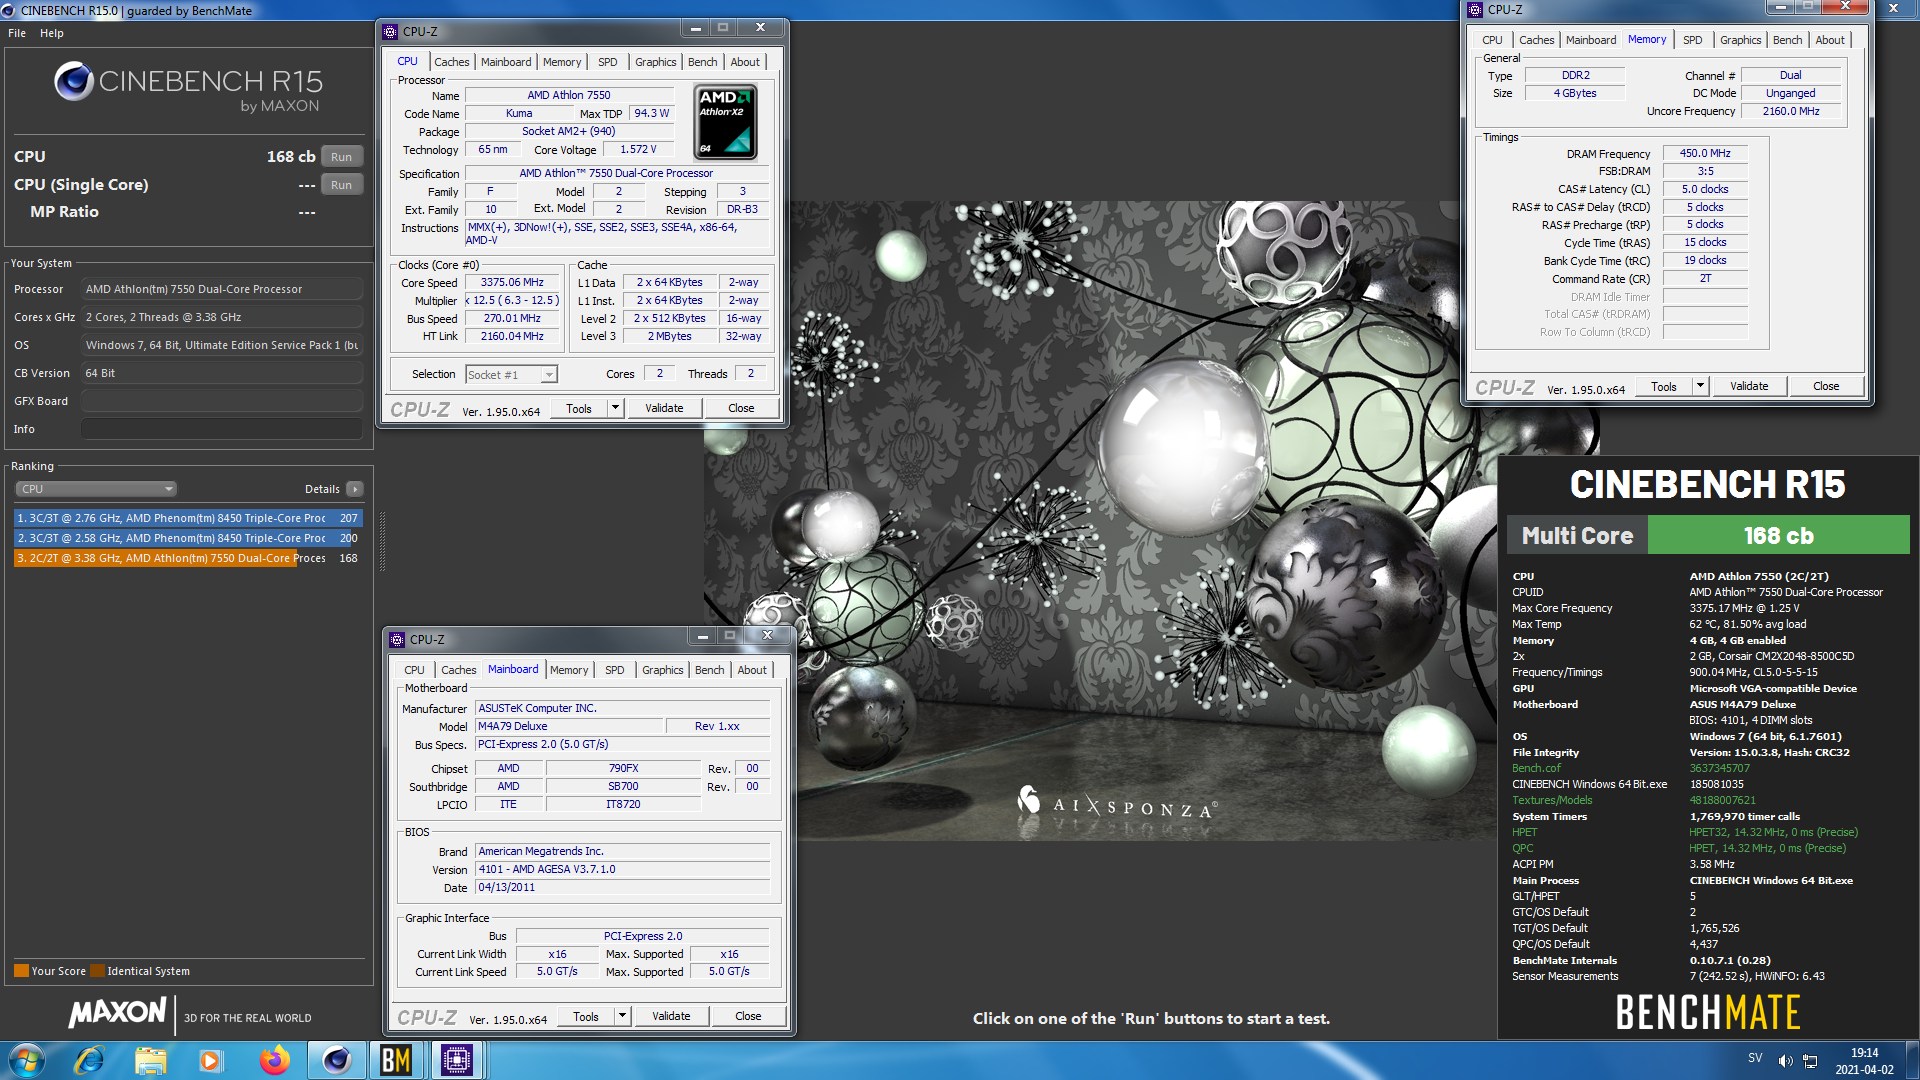Open Tools dropdown arrow in CPU-Z CPU window
The height and width of the screenshot is (1080, 1920).
pos(616,408)
